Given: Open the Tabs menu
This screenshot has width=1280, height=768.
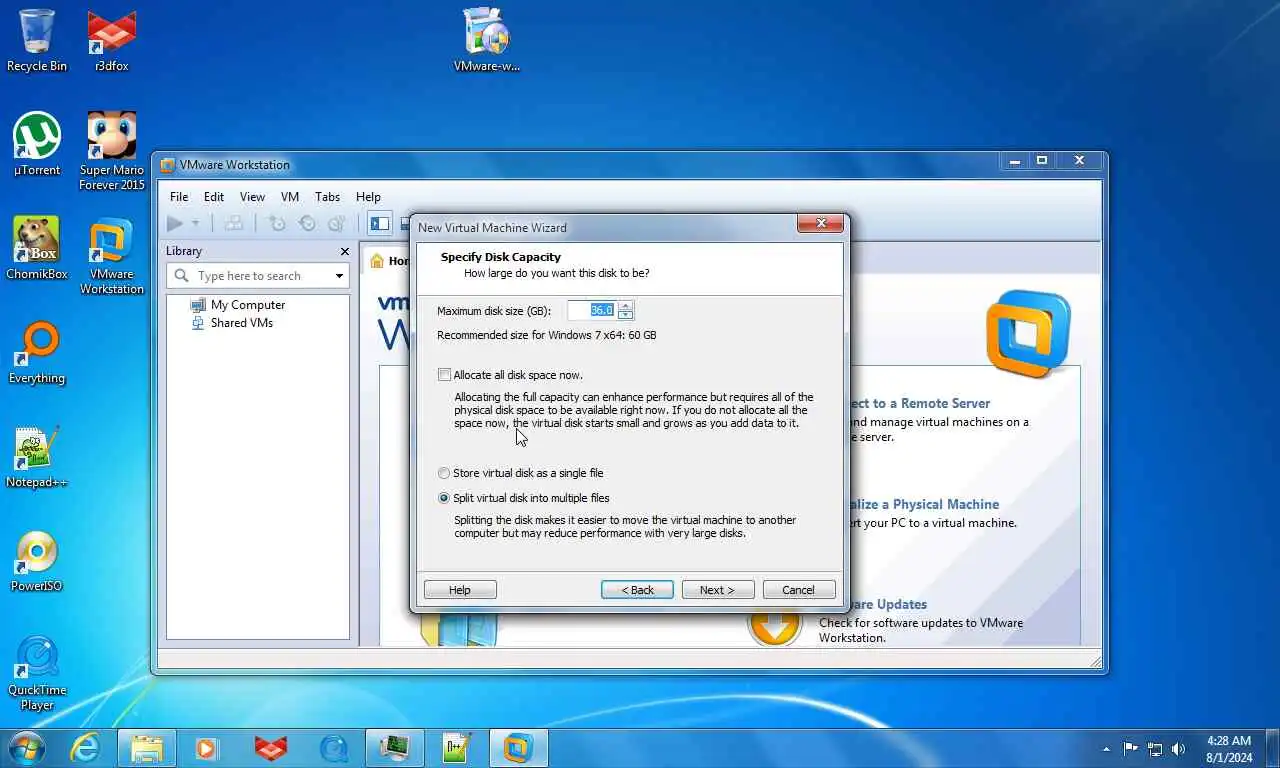Looking at the screenshot, I should [x=327, y=197].
